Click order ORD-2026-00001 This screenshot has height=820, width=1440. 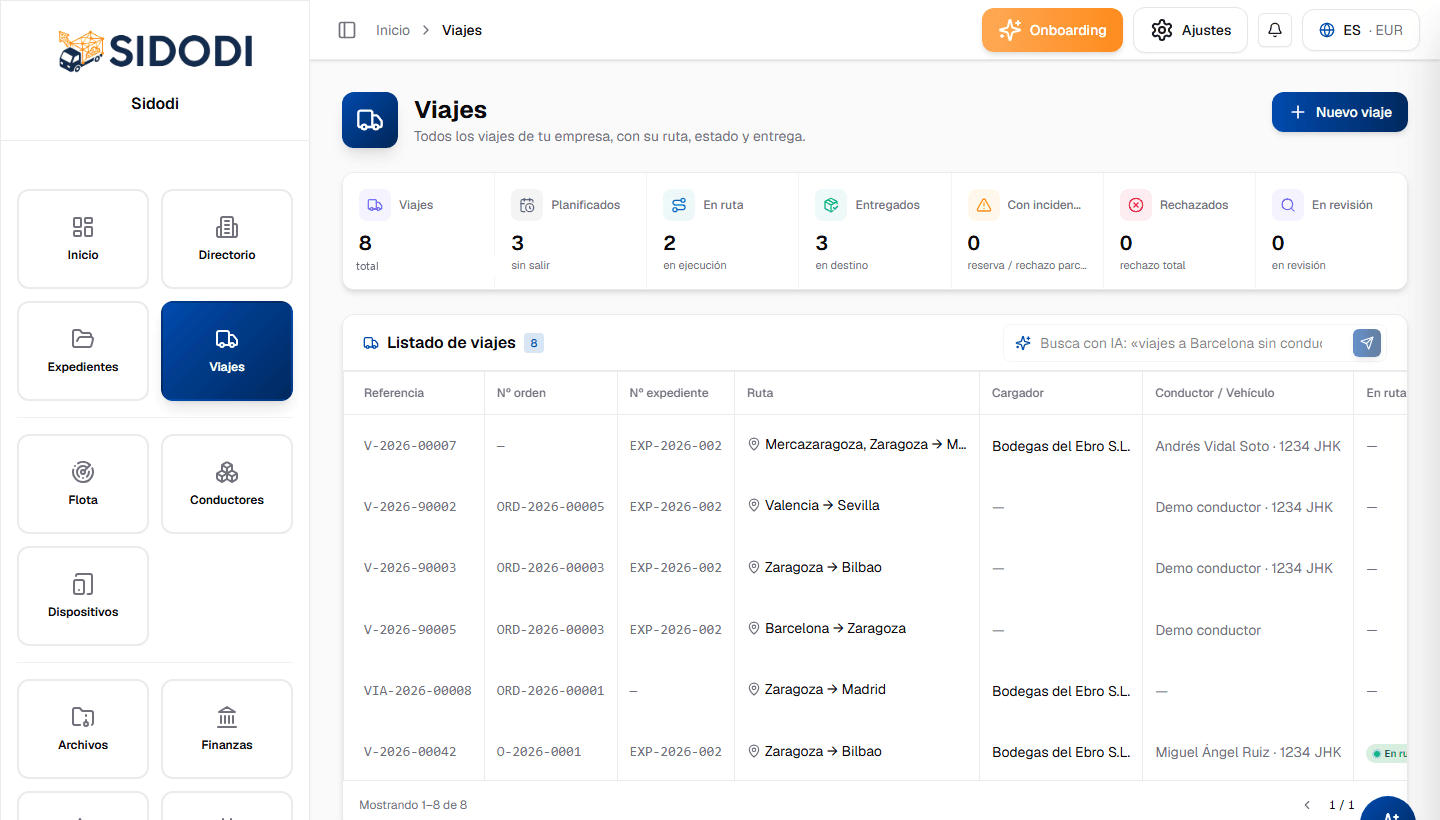tap(551, 691)
